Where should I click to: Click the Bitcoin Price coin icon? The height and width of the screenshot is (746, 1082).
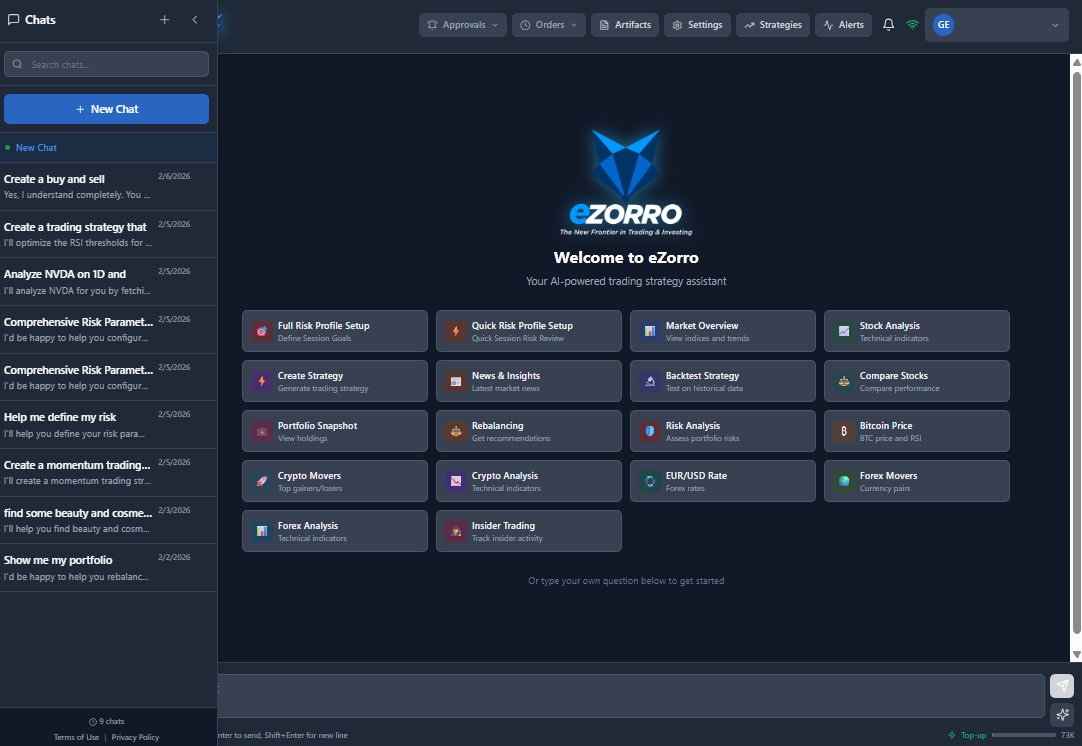coord(843,431)
